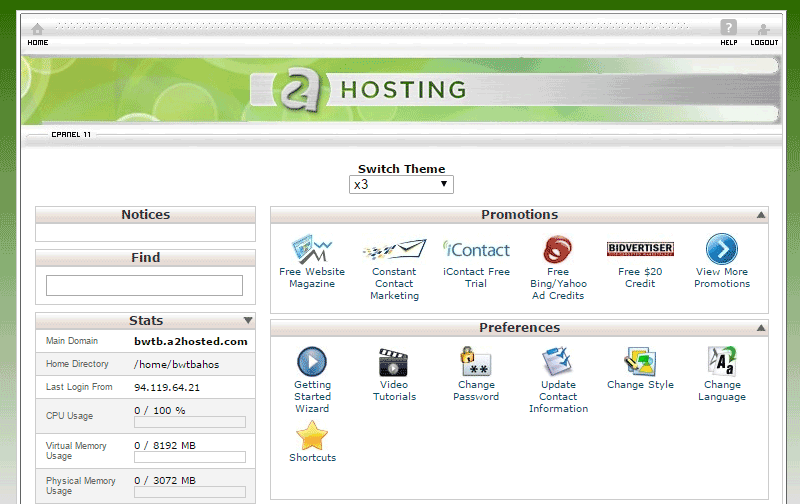Open Update Contact Information notepad icon
Image resolution: width=800 pixels, height=504 pixels.
558,361
